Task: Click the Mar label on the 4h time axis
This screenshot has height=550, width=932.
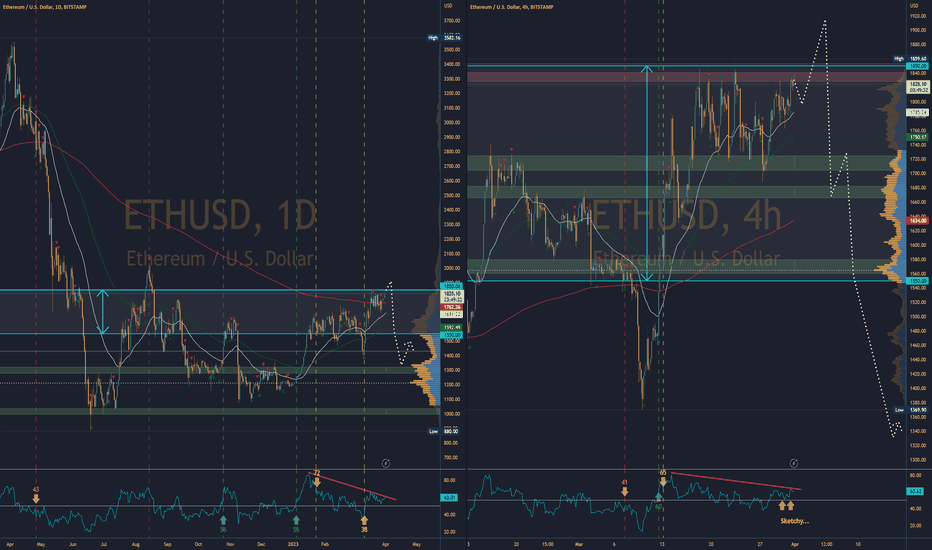Action: (x=580, y=544)
